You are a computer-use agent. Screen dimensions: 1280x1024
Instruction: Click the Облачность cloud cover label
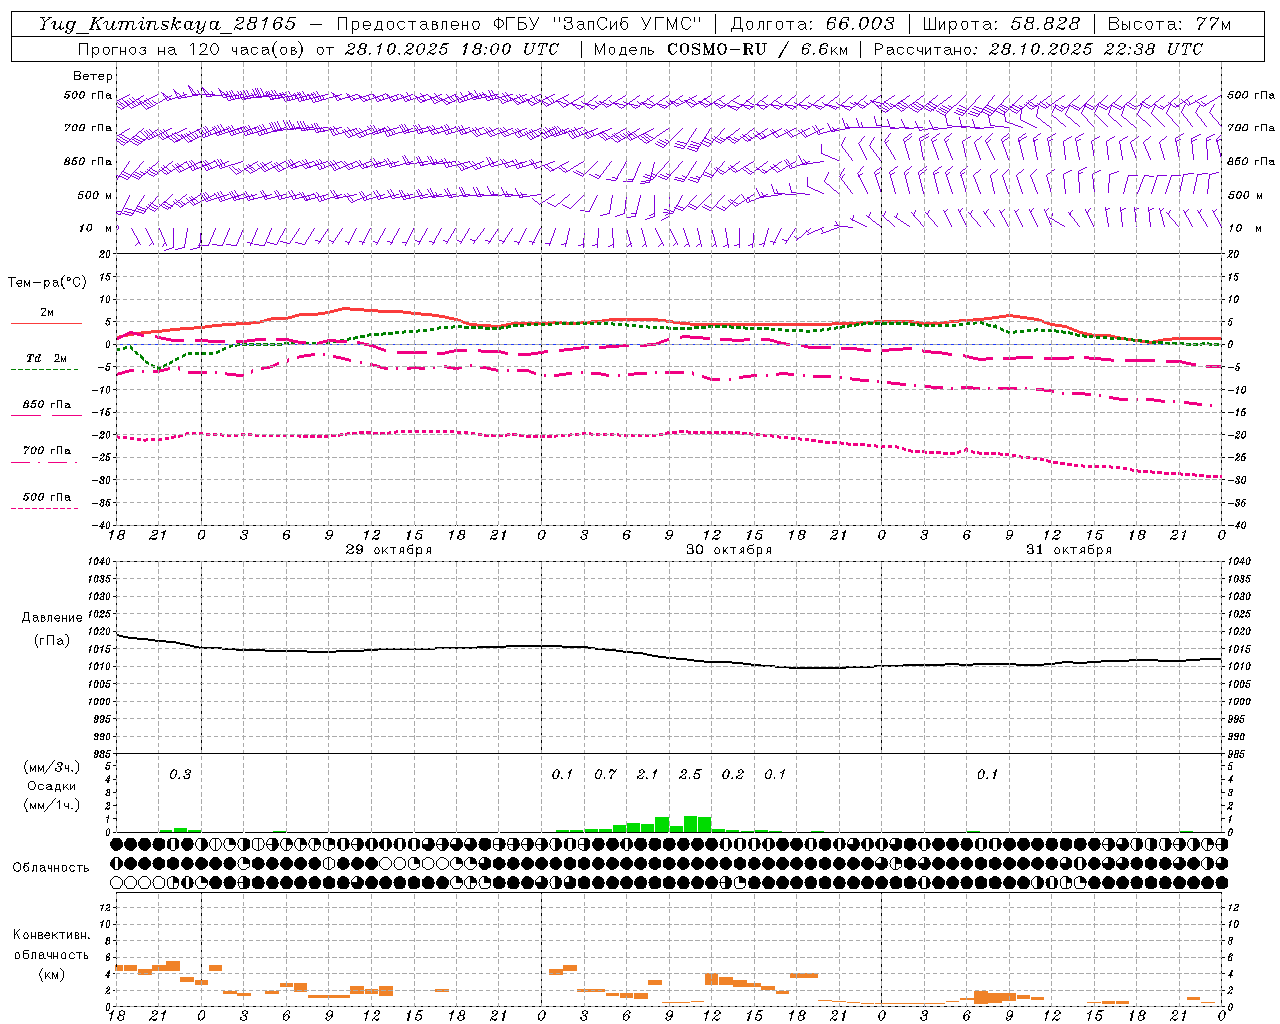point(51,867)
